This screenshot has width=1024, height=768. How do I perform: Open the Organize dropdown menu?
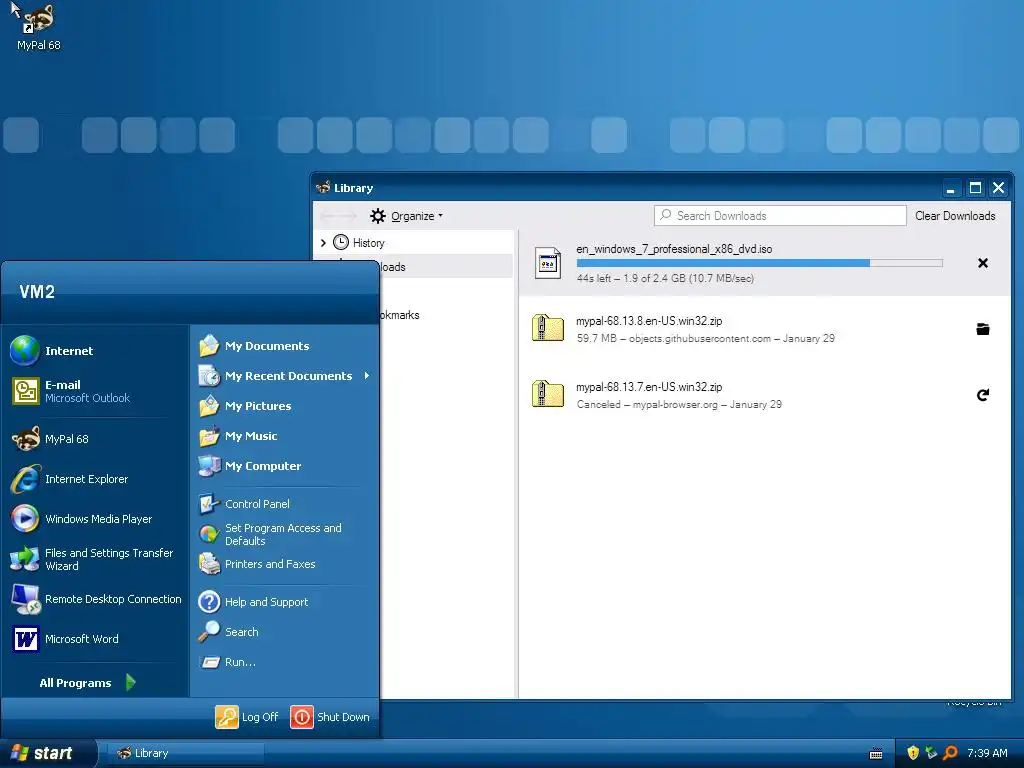(406, 216)
